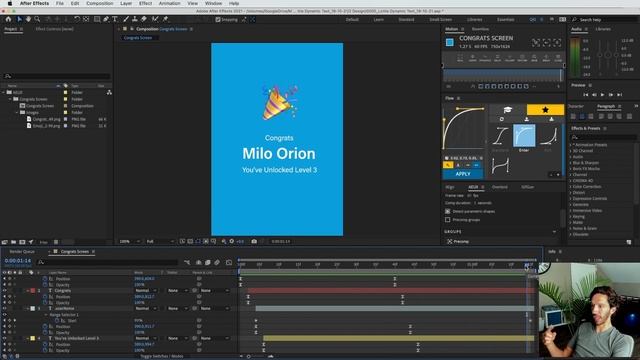Click the graduation cap tab in Flow
The width and height of the screenshot is (640, 360).
coord(507,110)
